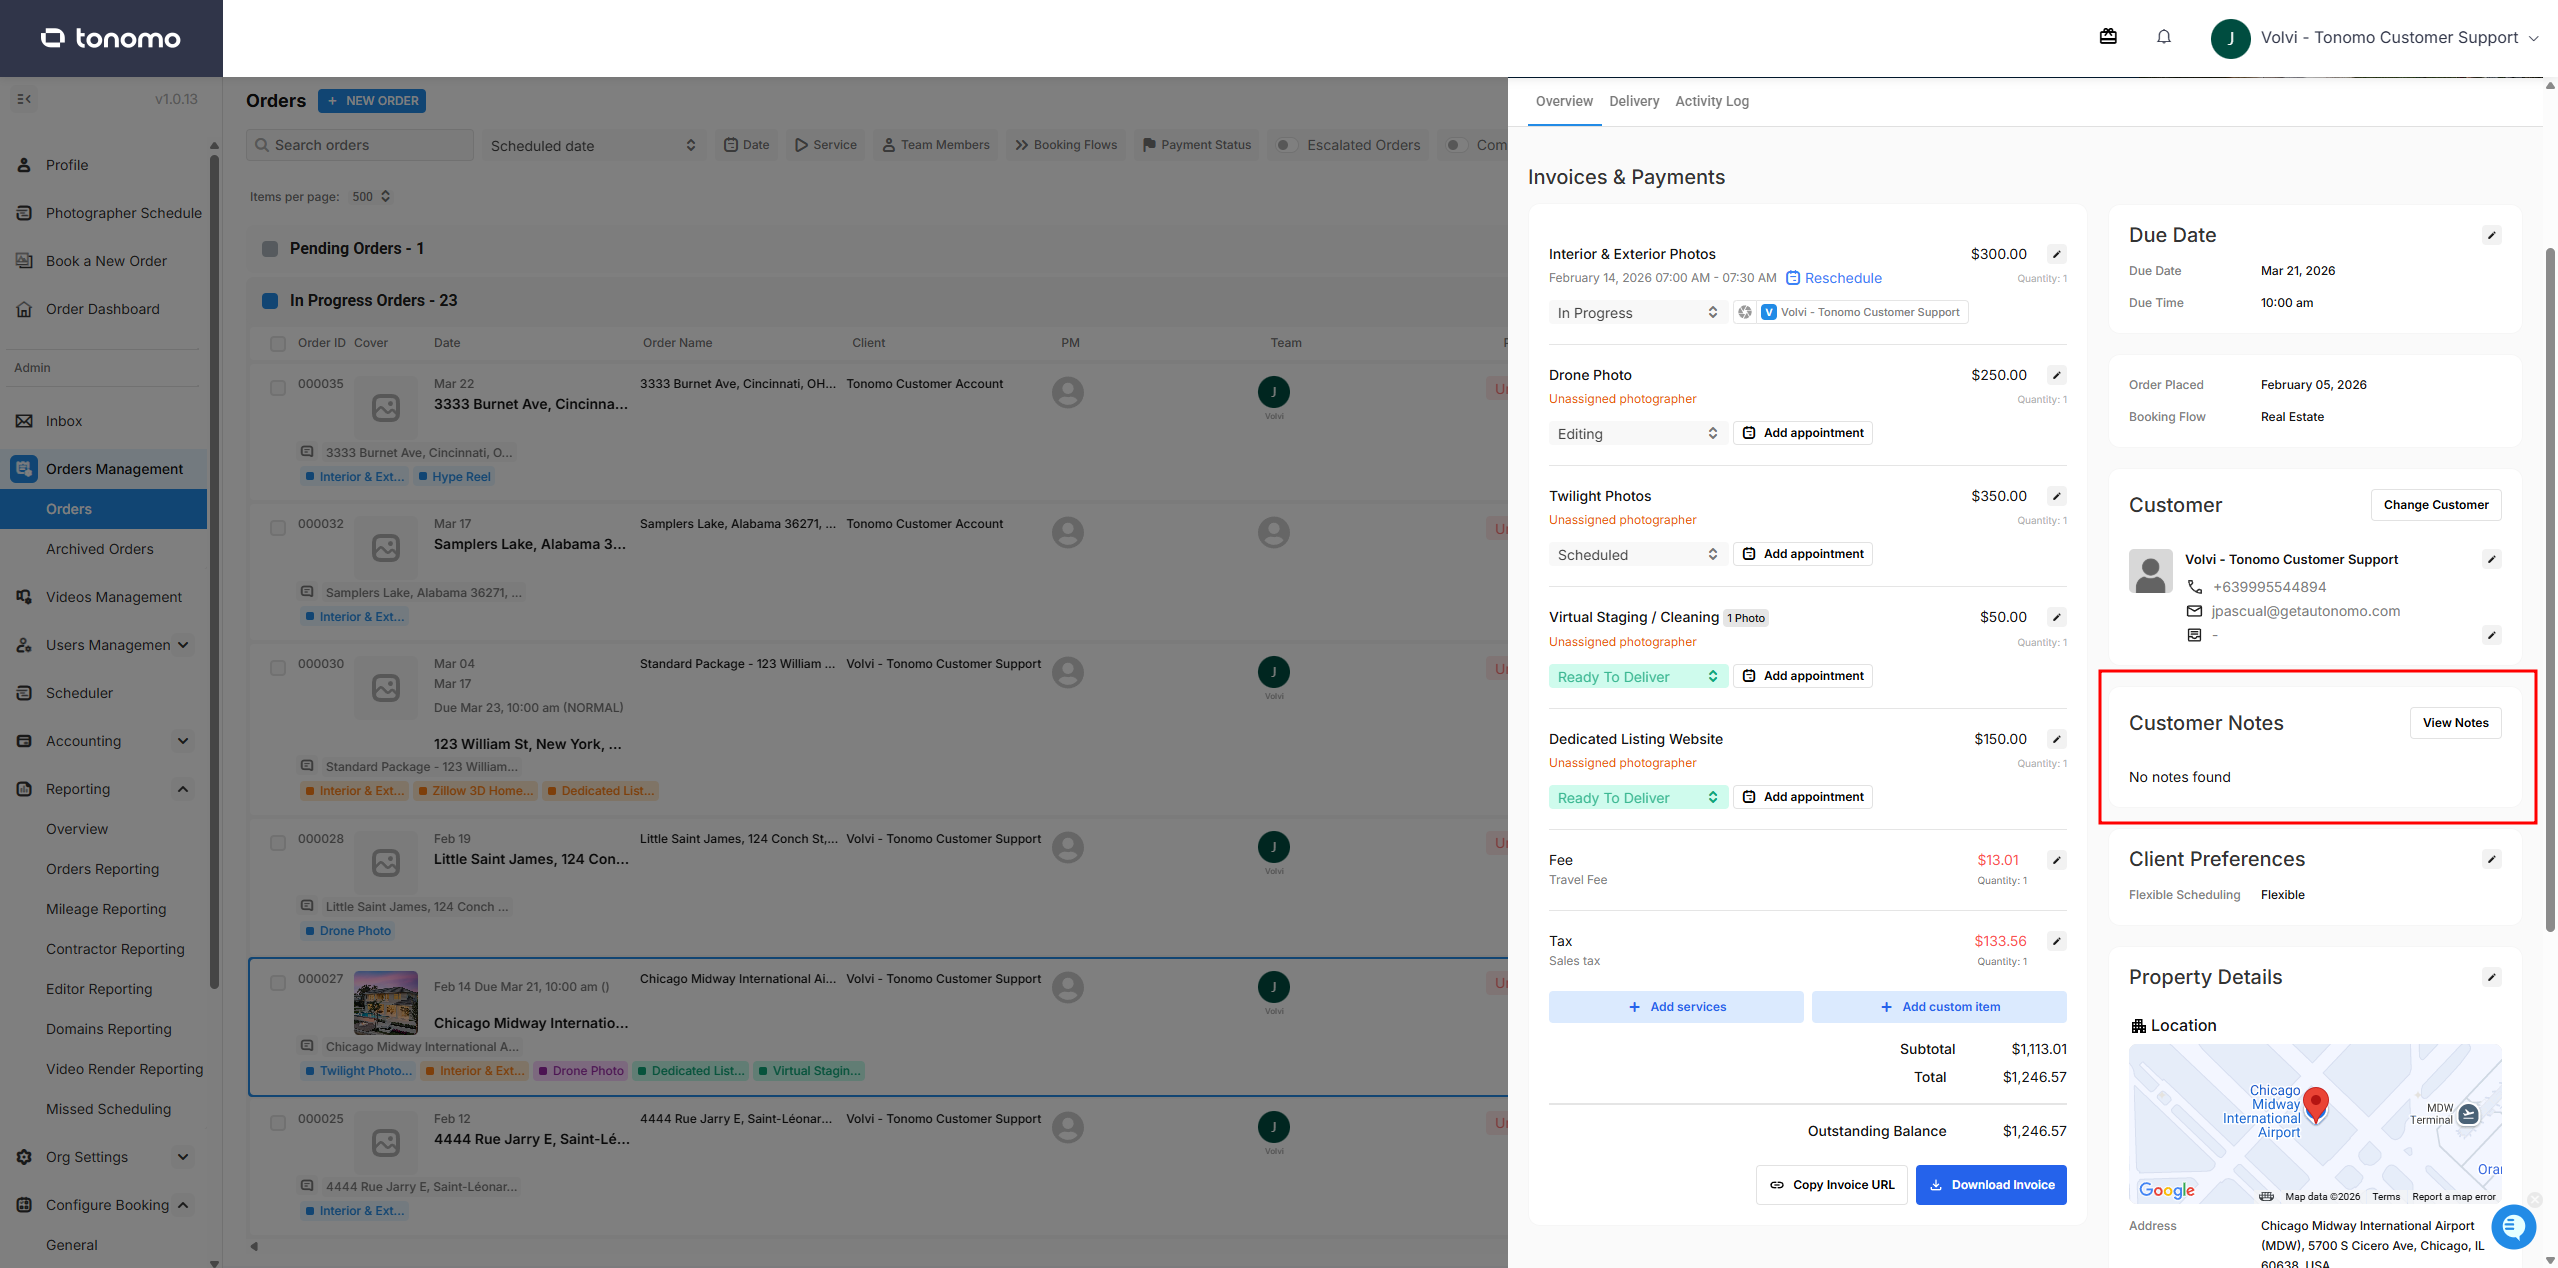The height and width of the screenshot is (1268, 2558).
Task: Open Mileage Reporting in sidebar
Action: click(x=106, y=909)
